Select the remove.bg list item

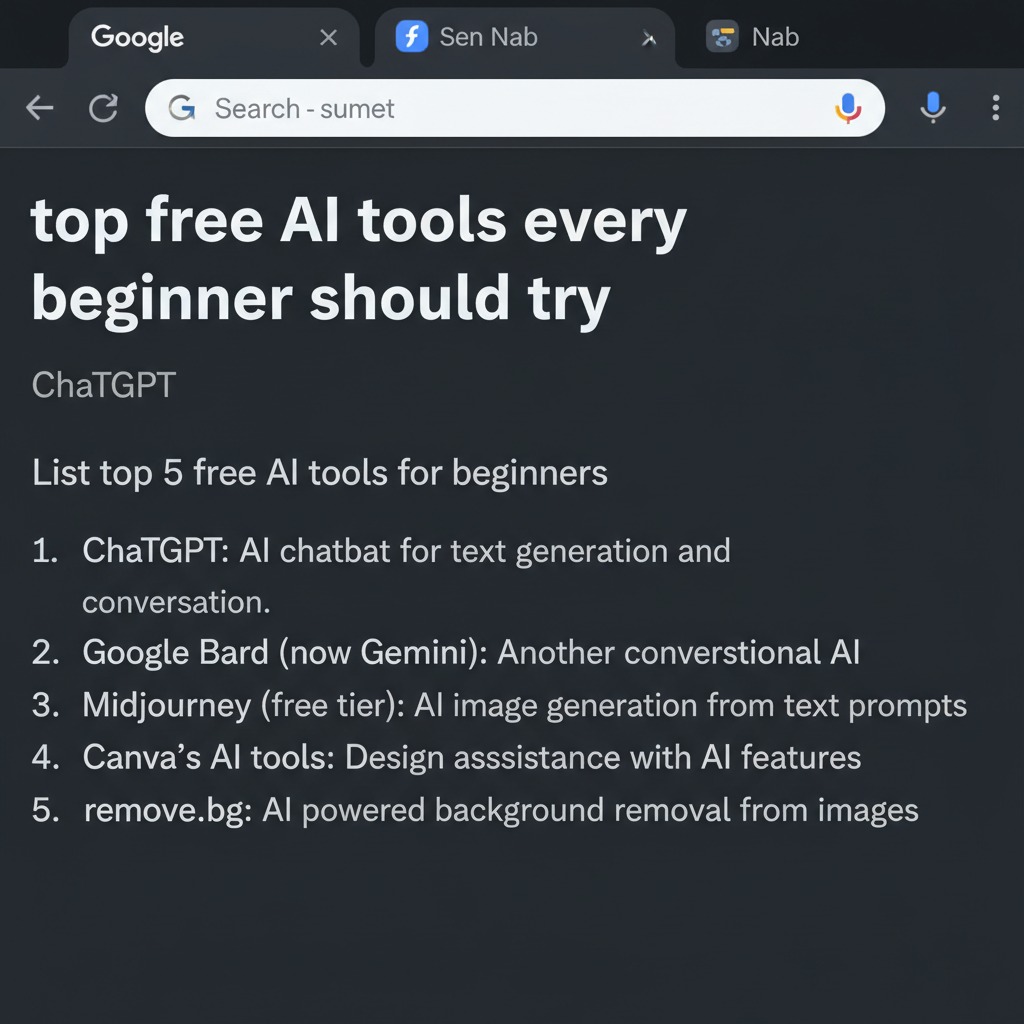pos(500,810)
